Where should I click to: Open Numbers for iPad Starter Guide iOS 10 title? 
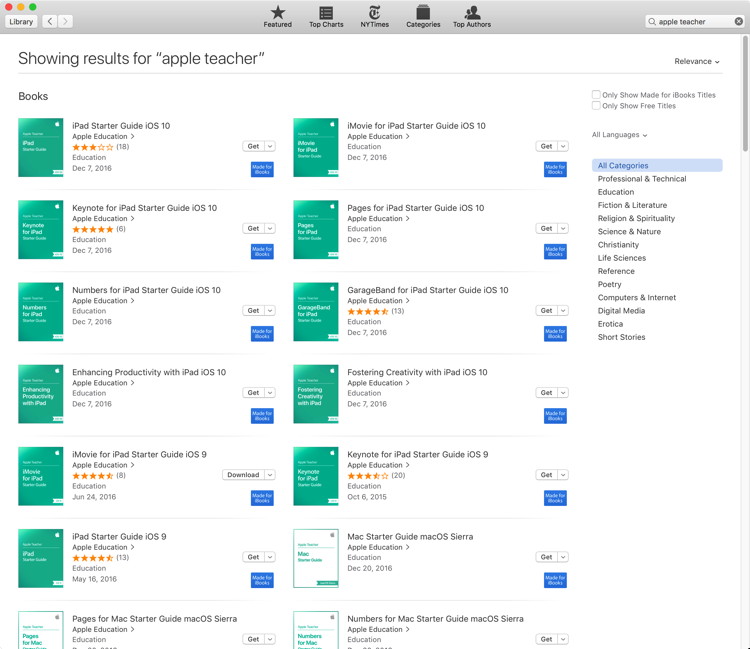(x=146, y=290)
